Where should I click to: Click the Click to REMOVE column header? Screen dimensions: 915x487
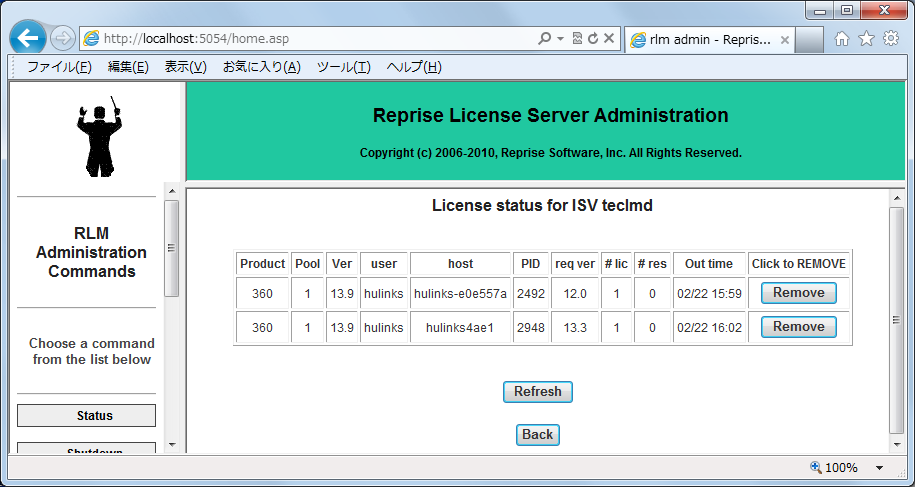798,264
